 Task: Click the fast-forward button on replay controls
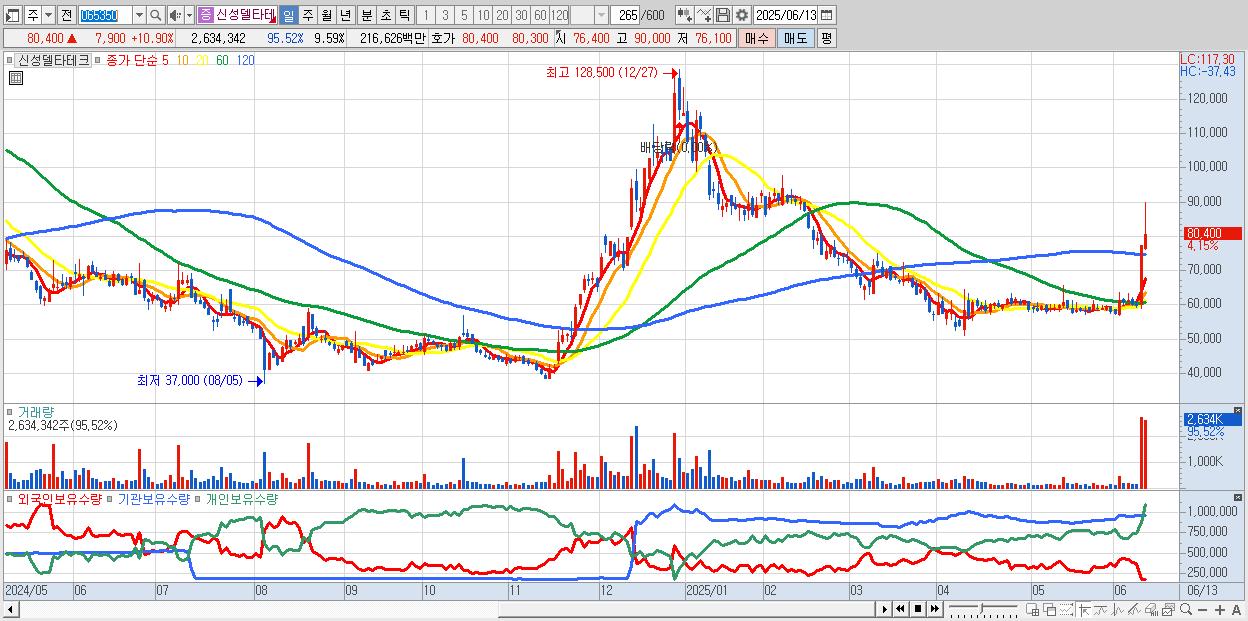point(935,609)
